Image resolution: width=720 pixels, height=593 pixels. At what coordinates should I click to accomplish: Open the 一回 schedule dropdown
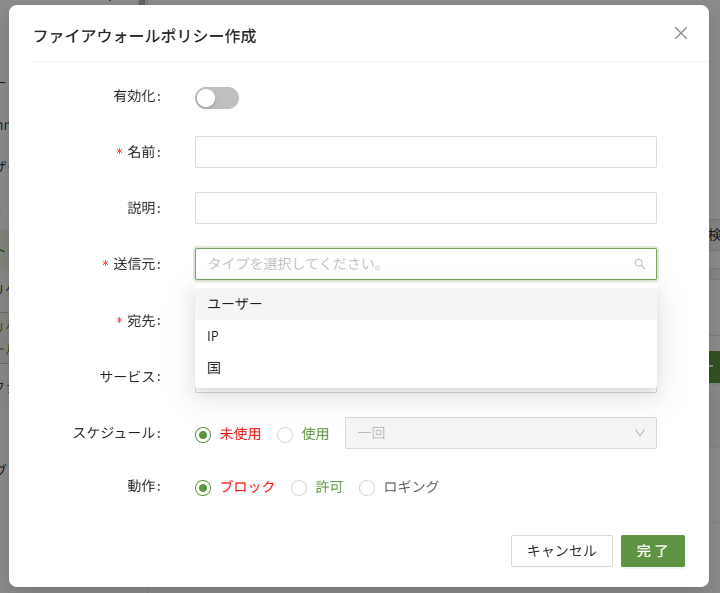pos(500,433)
